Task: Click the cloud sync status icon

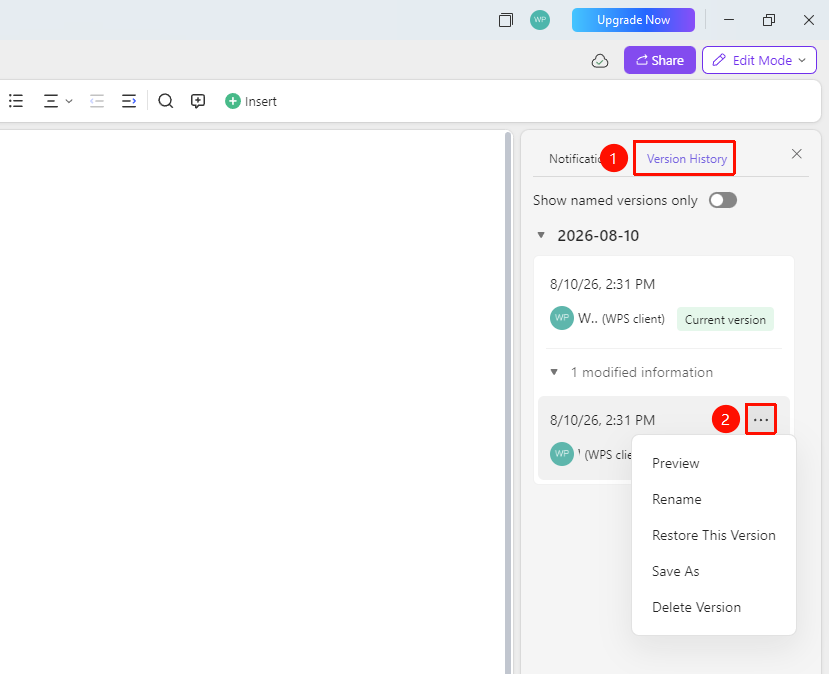Action: pos(600,61)
